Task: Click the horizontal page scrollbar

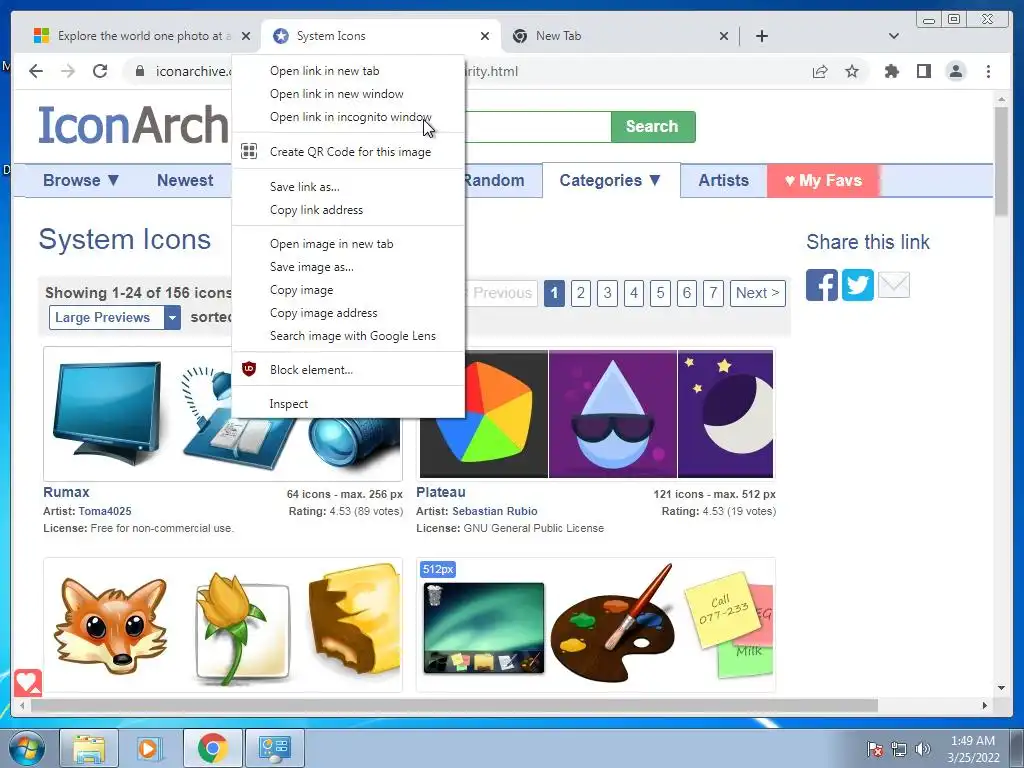Action: [455, 705]
